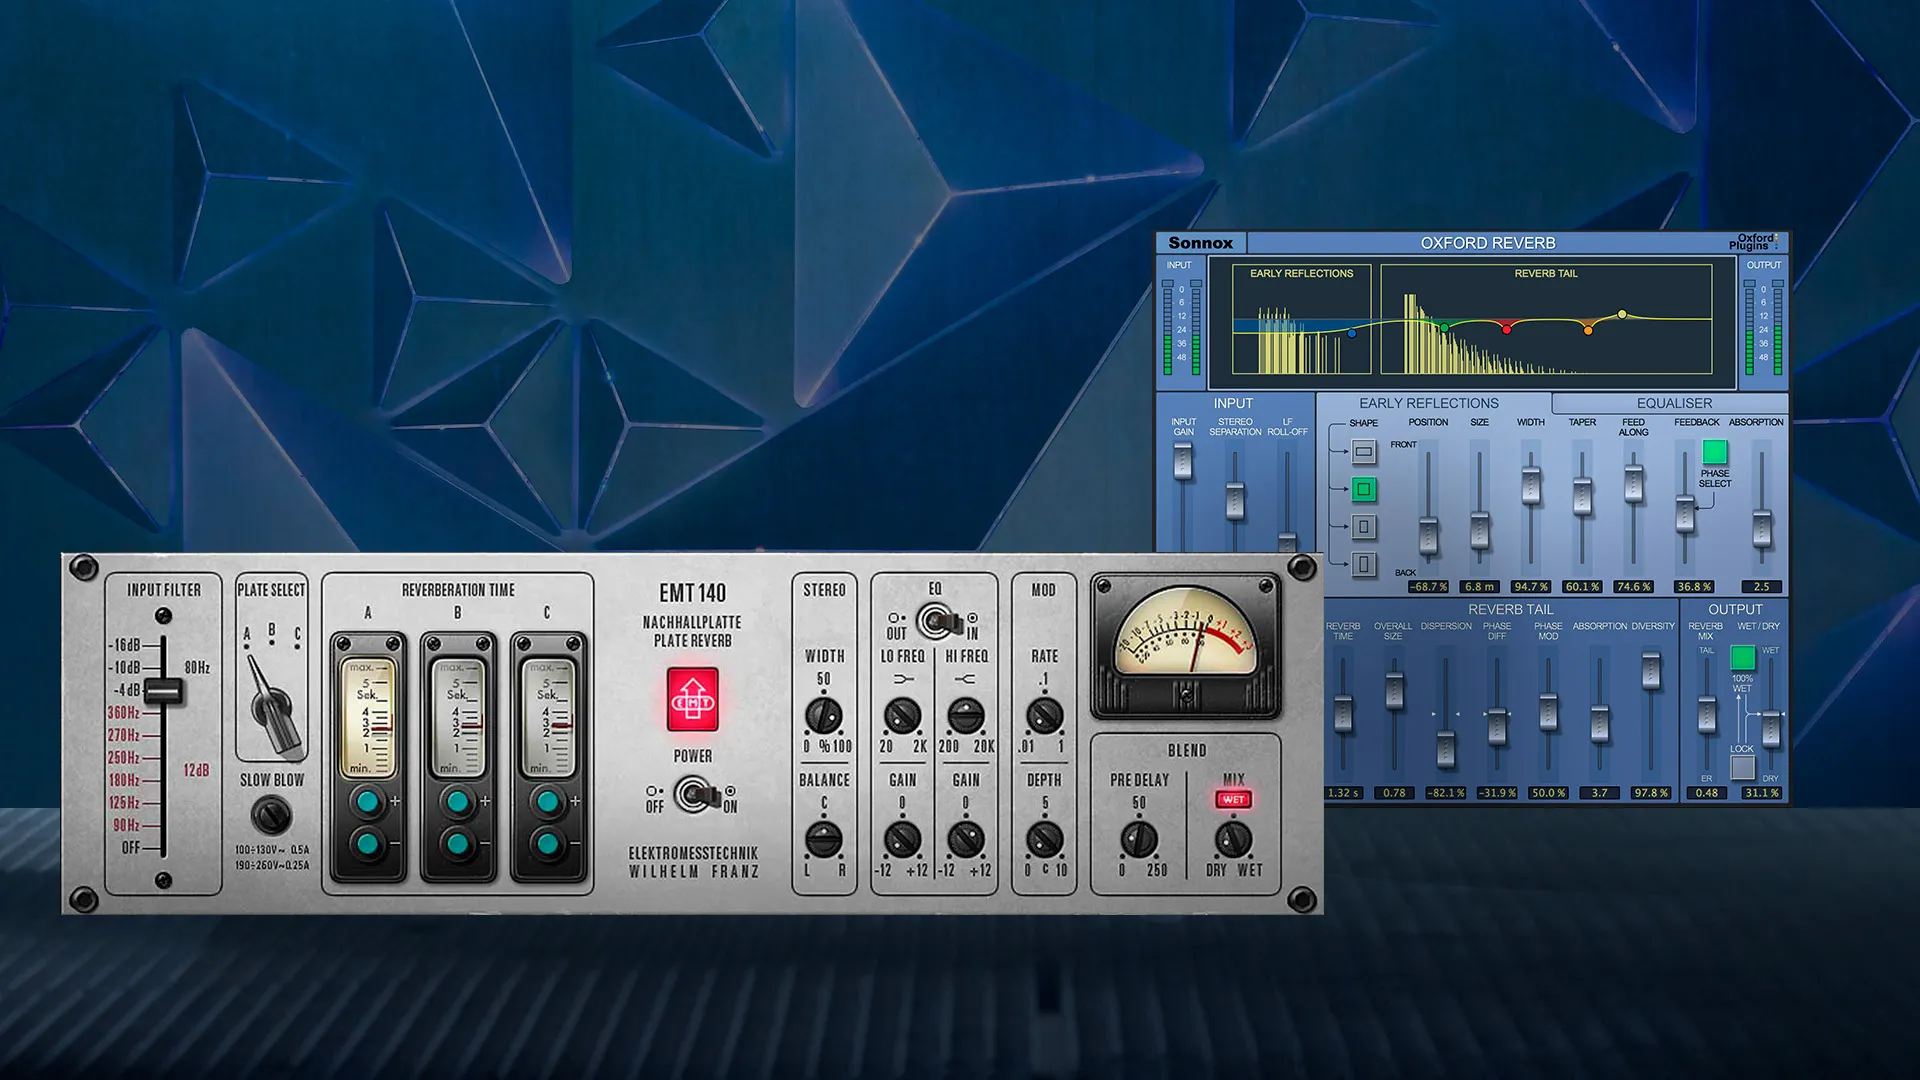Click the Size value field 6.8 m
Screen dimensions: 1920x1080
(x=1479, y=587)
